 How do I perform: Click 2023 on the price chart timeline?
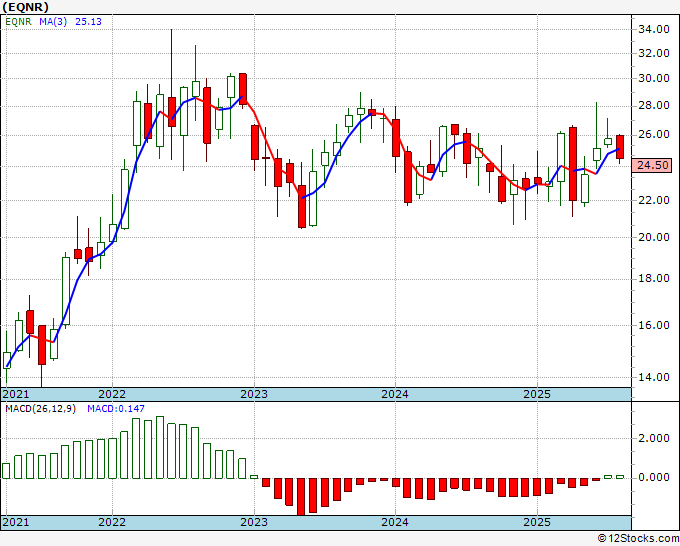(254, 394)
